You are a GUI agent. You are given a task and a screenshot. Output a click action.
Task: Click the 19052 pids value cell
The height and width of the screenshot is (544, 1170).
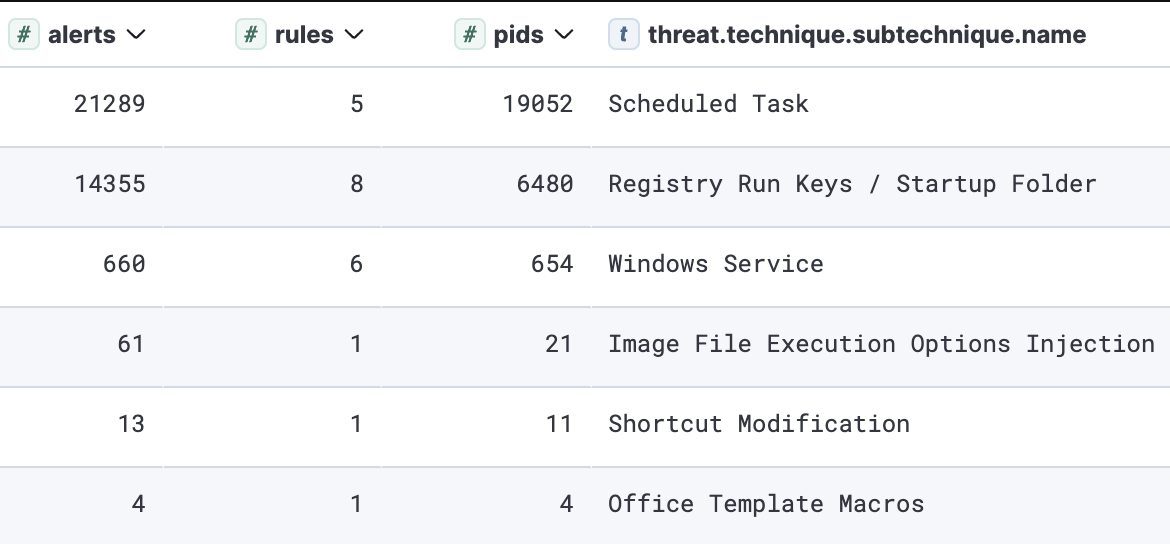(x=537, y=104)
